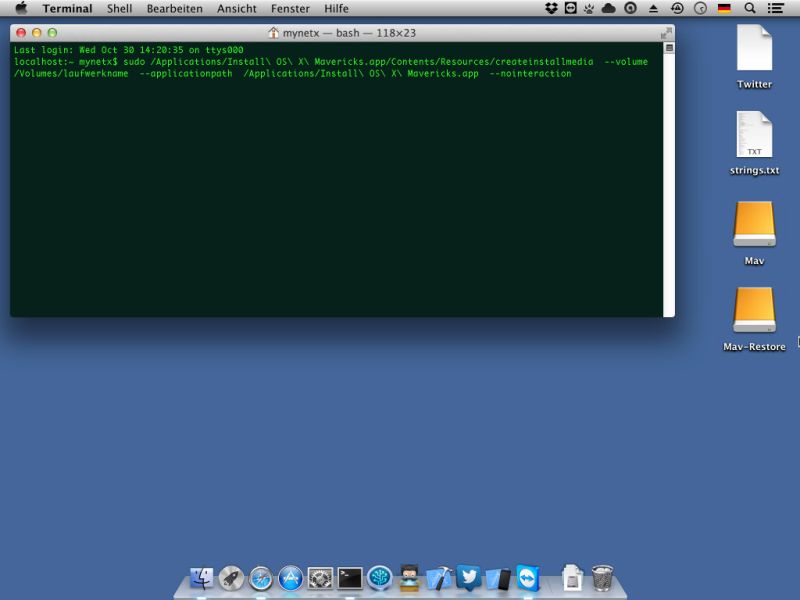Click the Dropbox menu bar icon
The height and width of the screenshot is (600, 800).
(x=551, y=8)
